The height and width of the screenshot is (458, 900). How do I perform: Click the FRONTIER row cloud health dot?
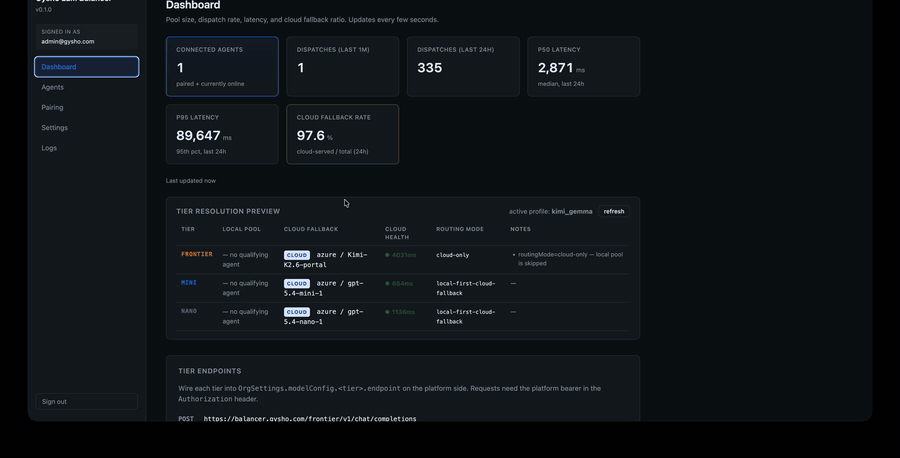point(387,255)
